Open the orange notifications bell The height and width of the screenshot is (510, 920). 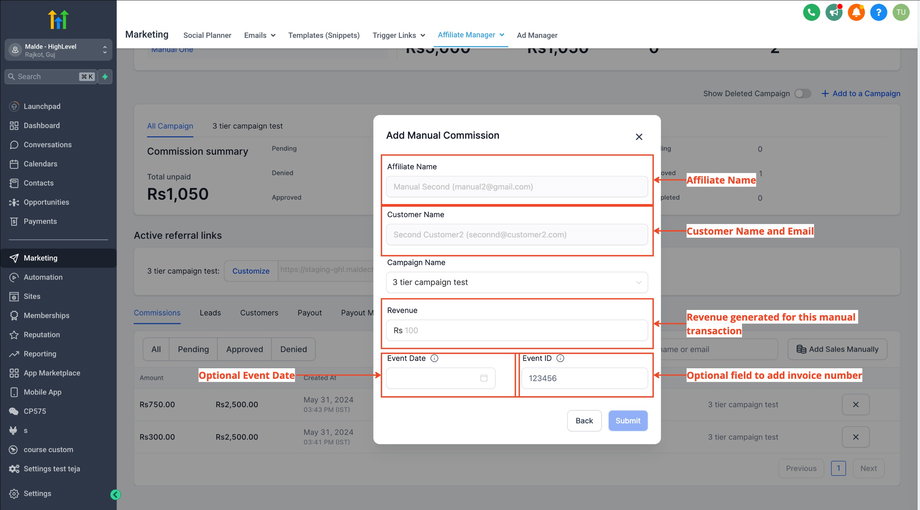(x=856, y=12)
